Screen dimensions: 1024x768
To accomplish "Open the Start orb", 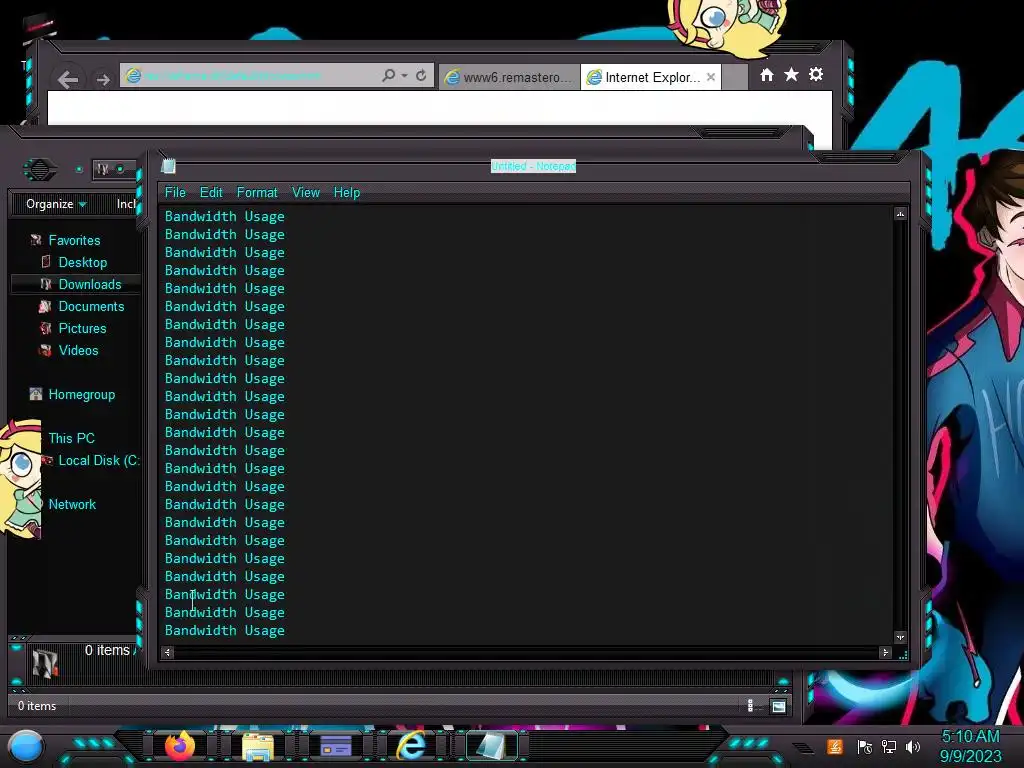I will pyautogui.click(x=26, y=746).
